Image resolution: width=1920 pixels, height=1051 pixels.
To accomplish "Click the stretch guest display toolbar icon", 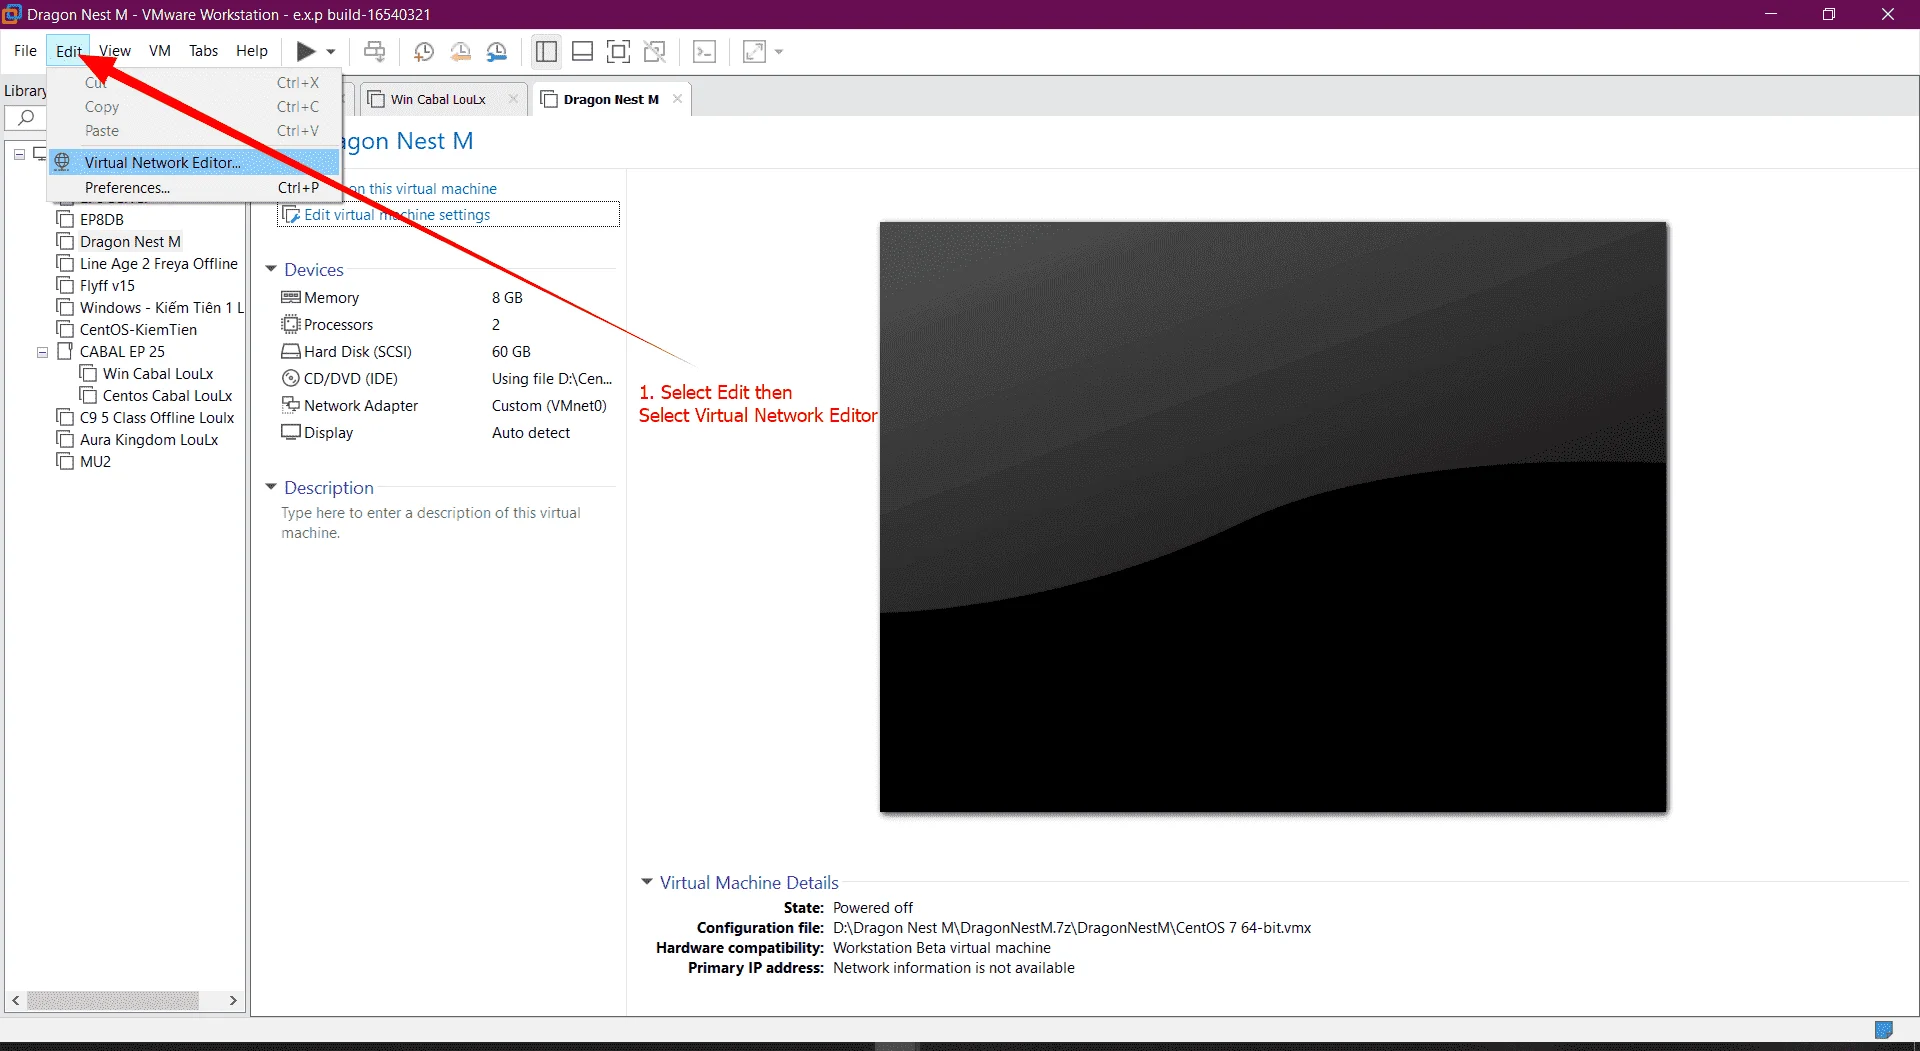I will coord(755,51).
